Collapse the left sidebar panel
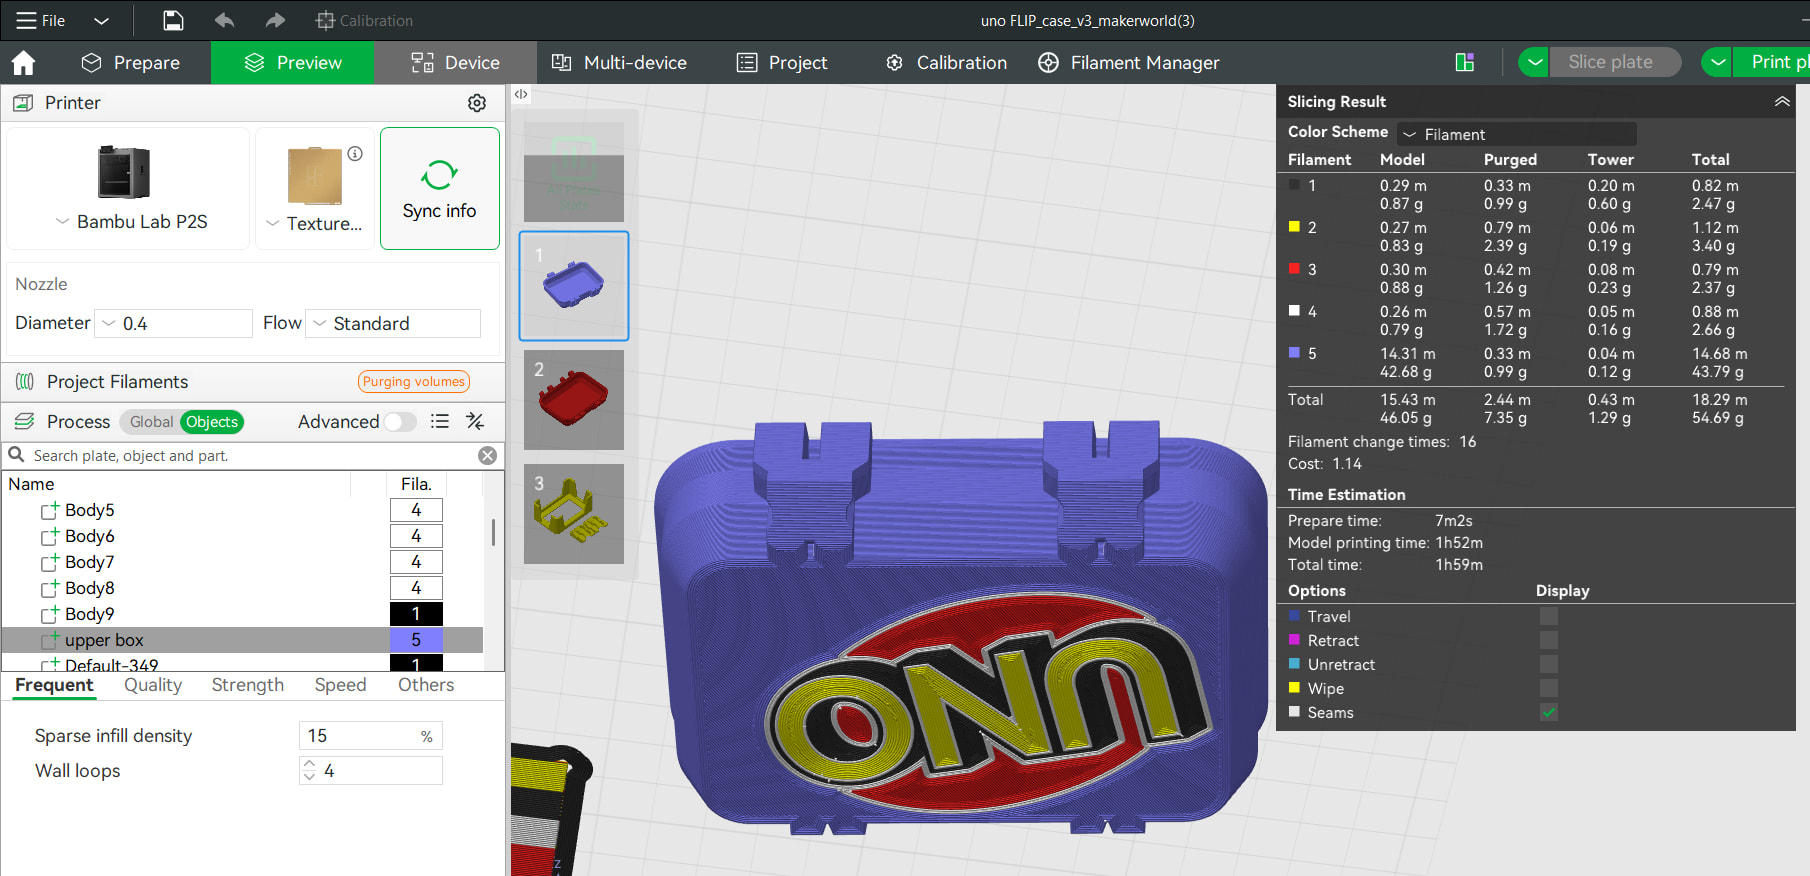 [521, 94]
